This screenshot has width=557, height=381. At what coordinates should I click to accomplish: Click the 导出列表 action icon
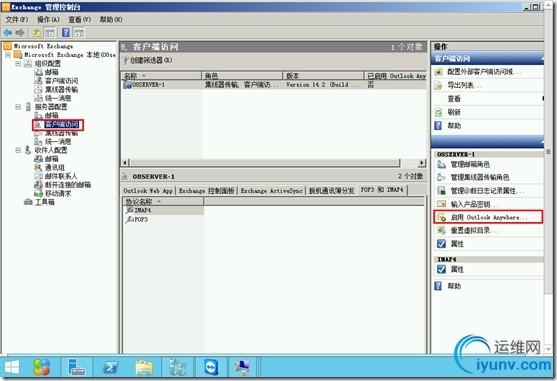pos(439,85)
